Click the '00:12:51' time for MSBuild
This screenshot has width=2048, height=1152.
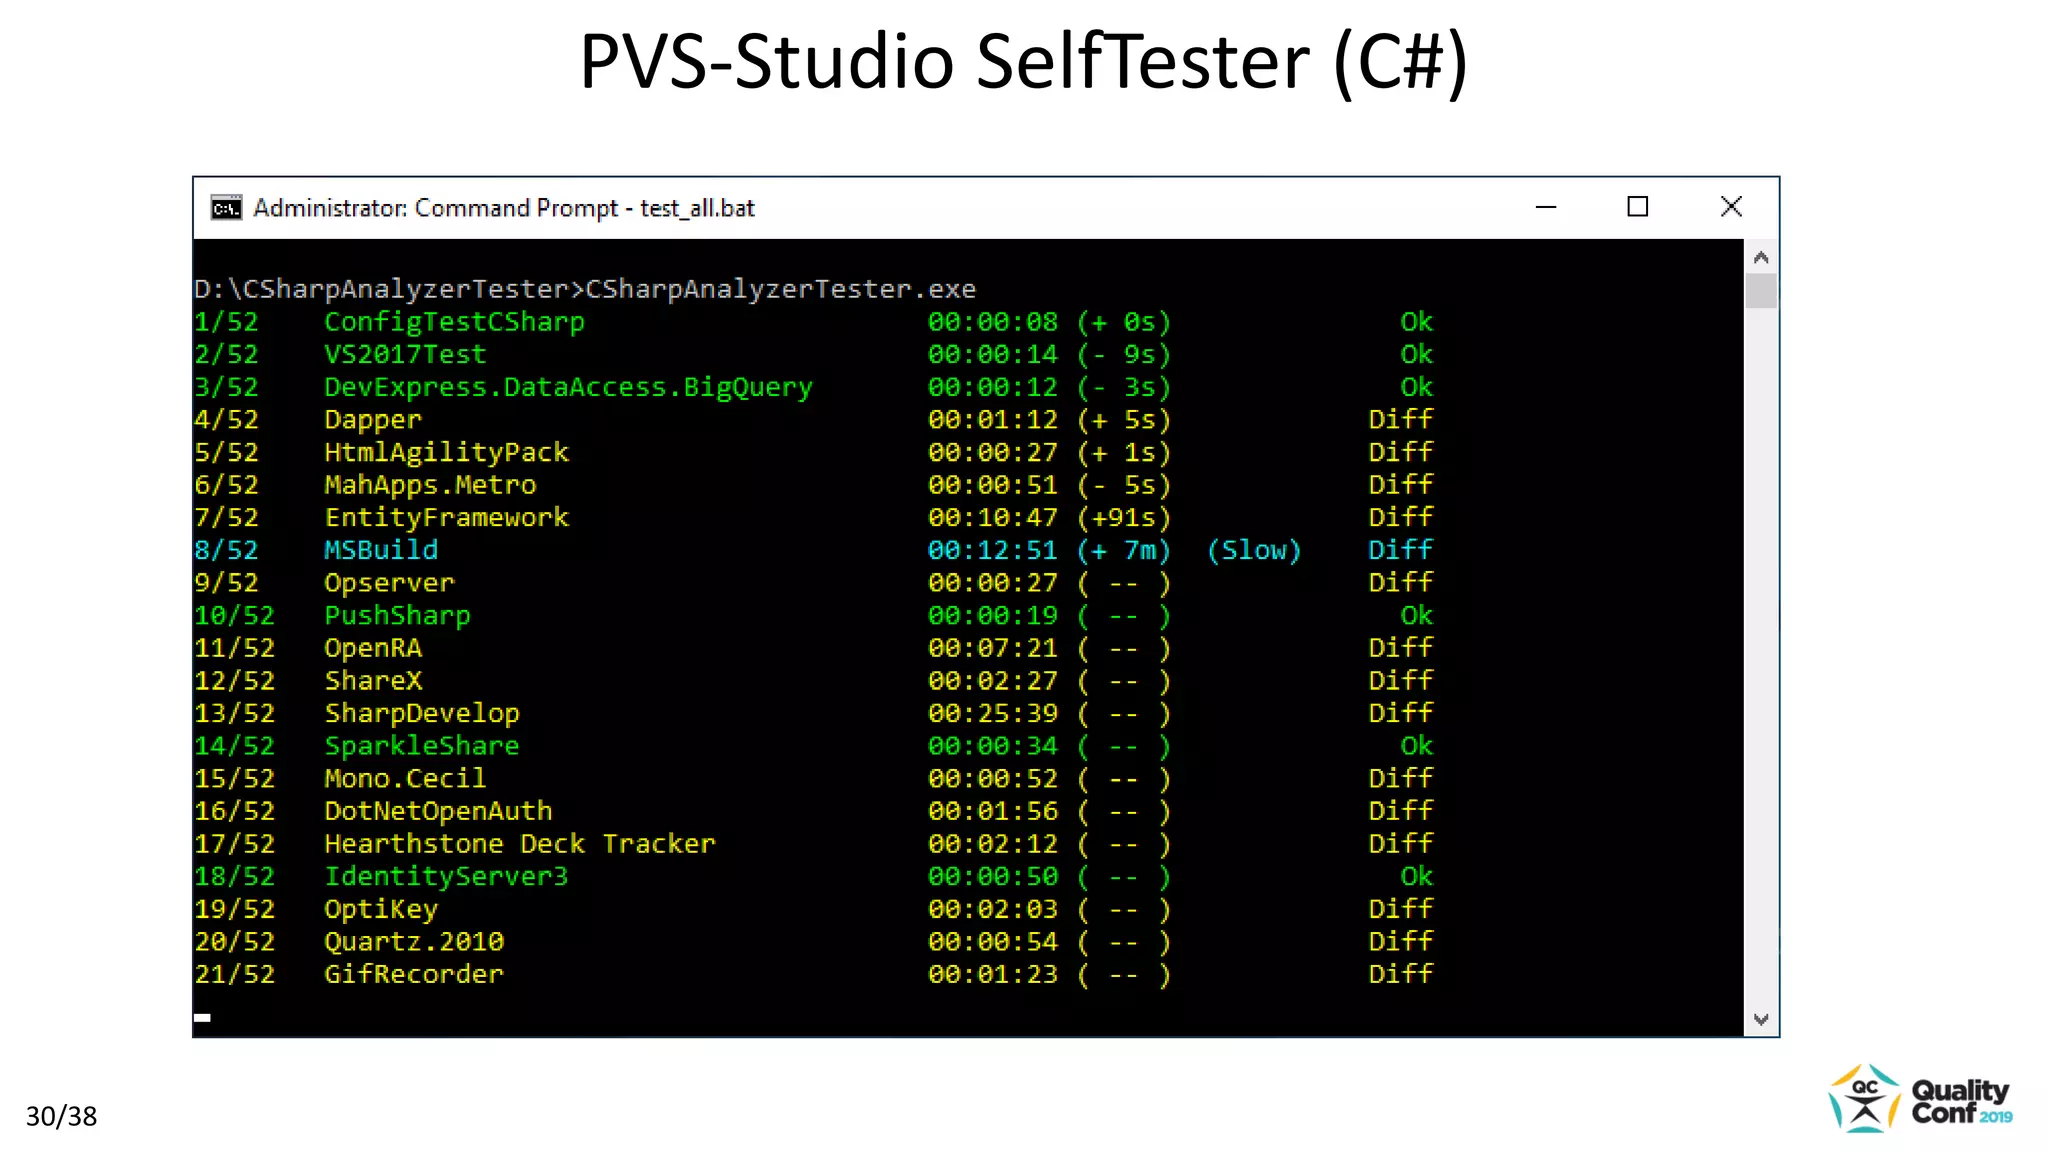pos(992,550)
